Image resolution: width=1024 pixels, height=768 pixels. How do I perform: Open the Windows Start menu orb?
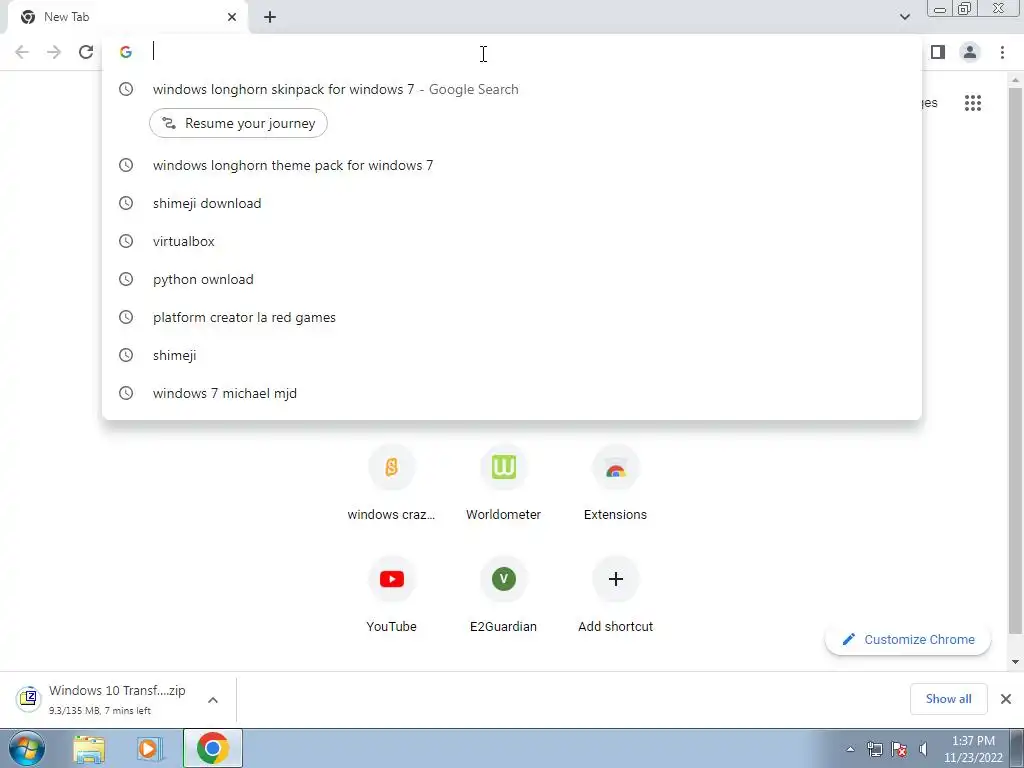pyautogui.click(x=27, y=748)
